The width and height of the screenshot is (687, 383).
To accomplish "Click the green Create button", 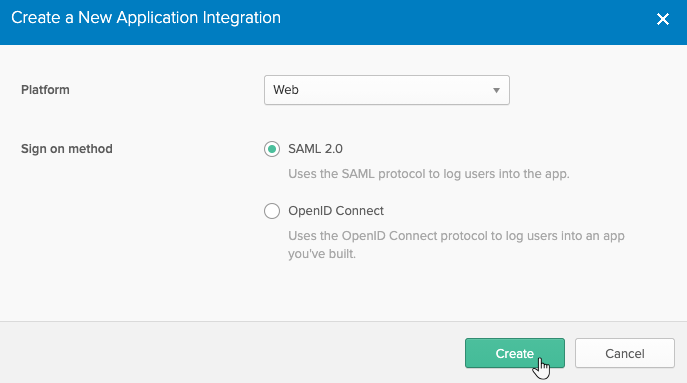I will 515,353.
